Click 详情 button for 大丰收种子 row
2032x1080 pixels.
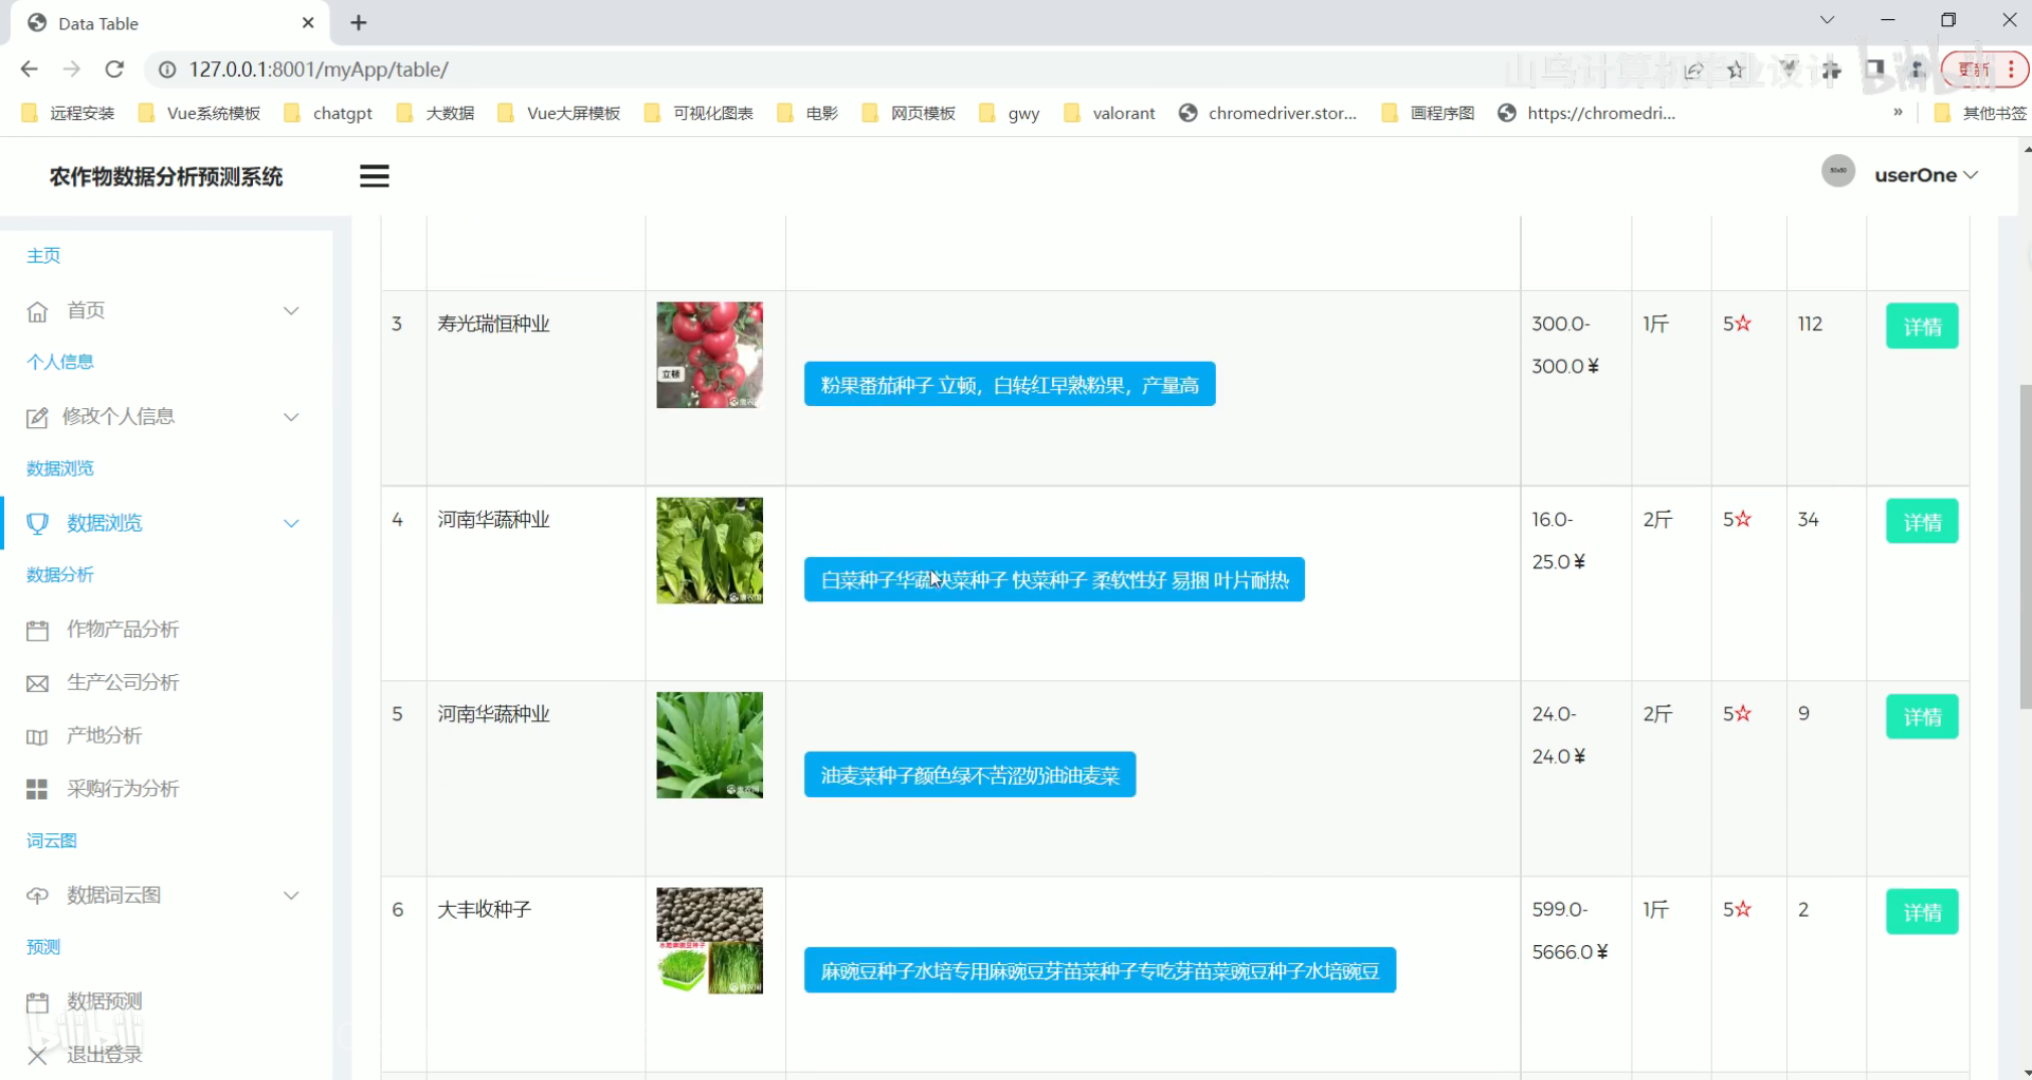[1921, 912]
